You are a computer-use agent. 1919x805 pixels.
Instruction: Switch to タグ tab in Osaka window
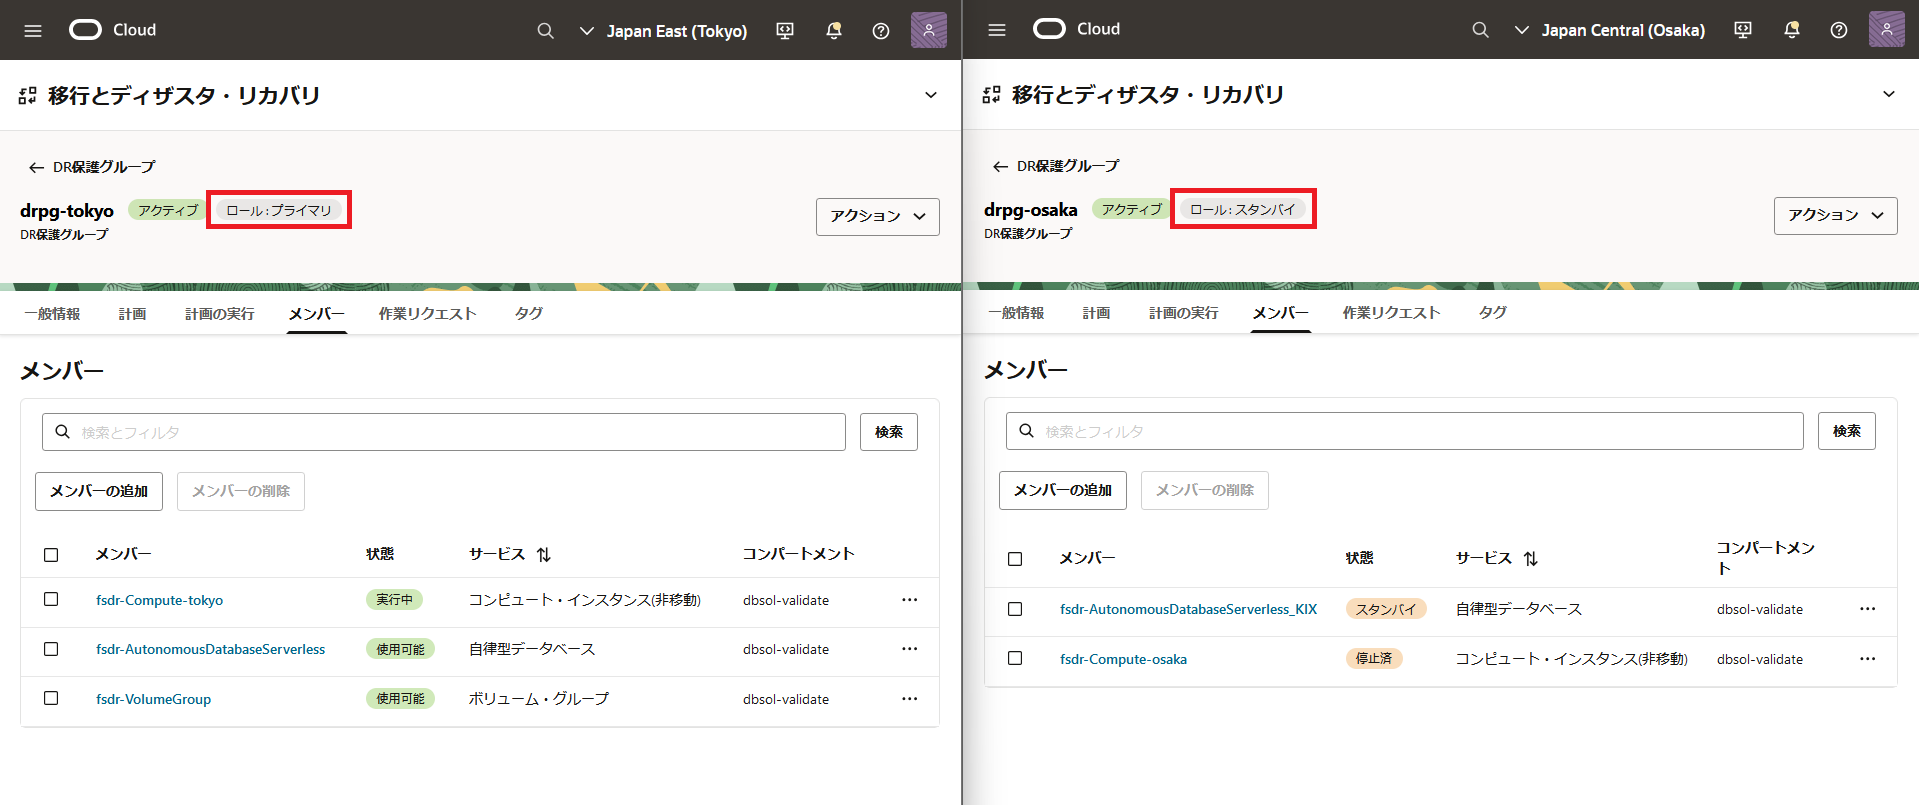1493,313
